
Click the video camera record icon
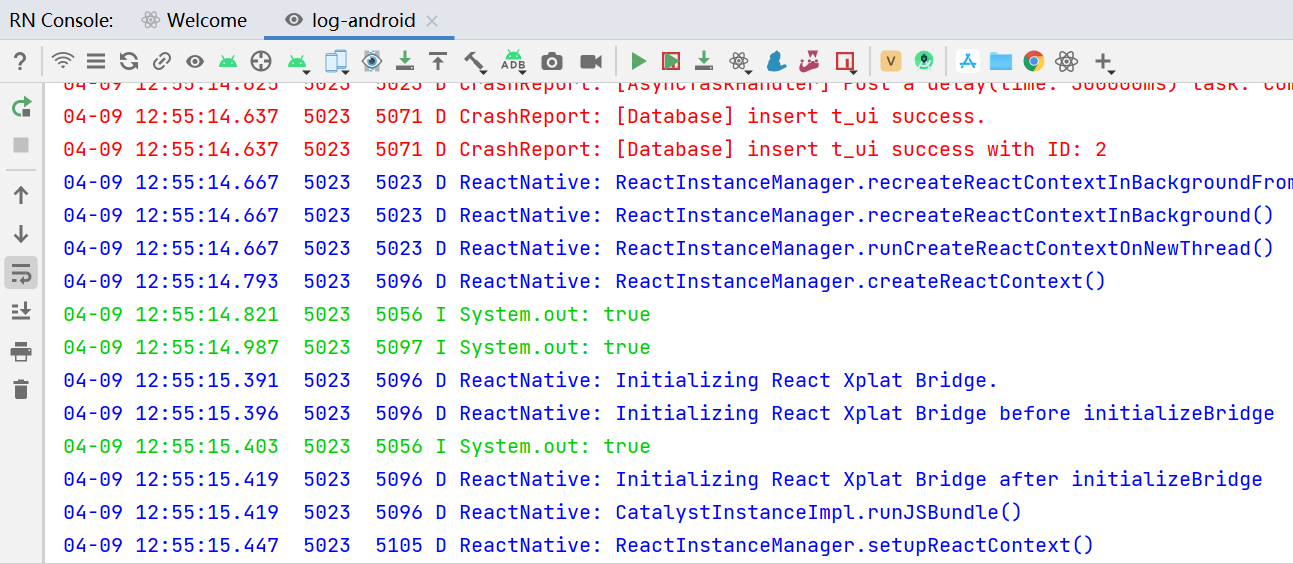[x=591, y=61]
